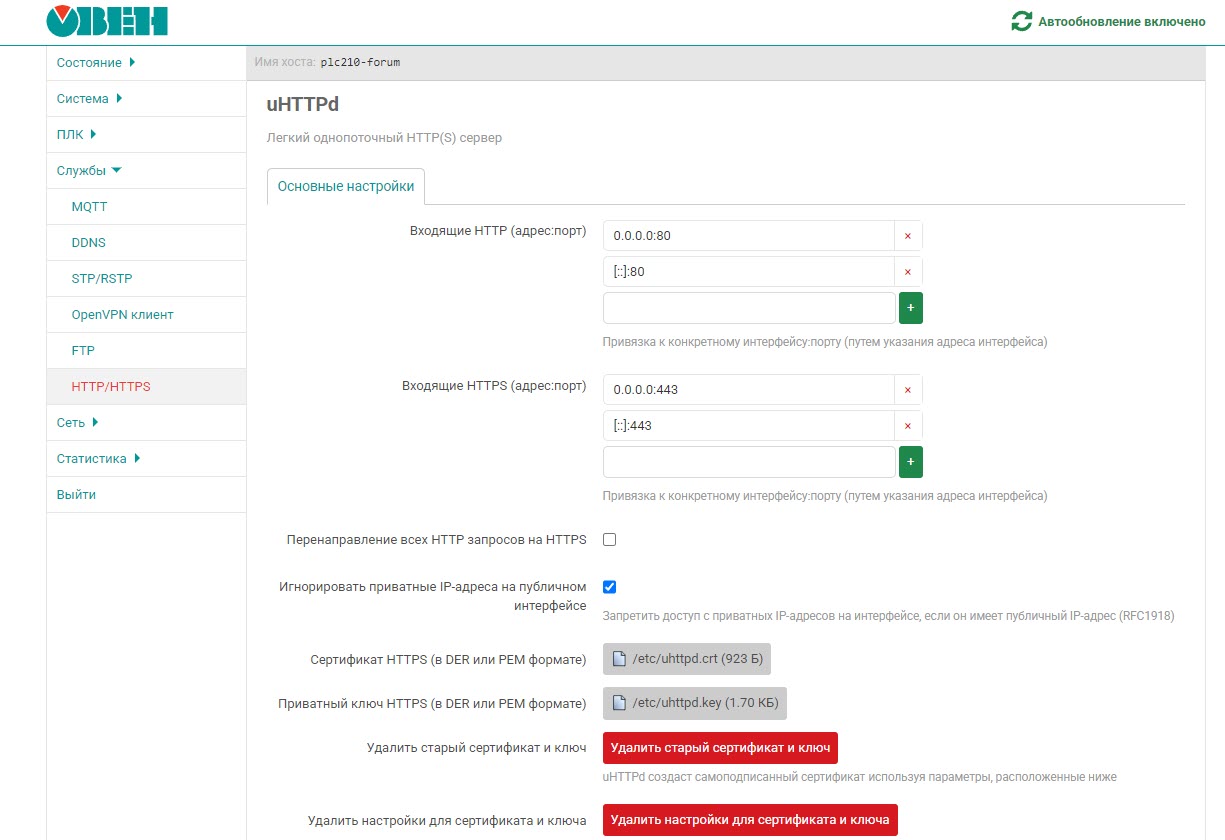Open the MQTT service page
1225x840 pixels.
point(89,207)
